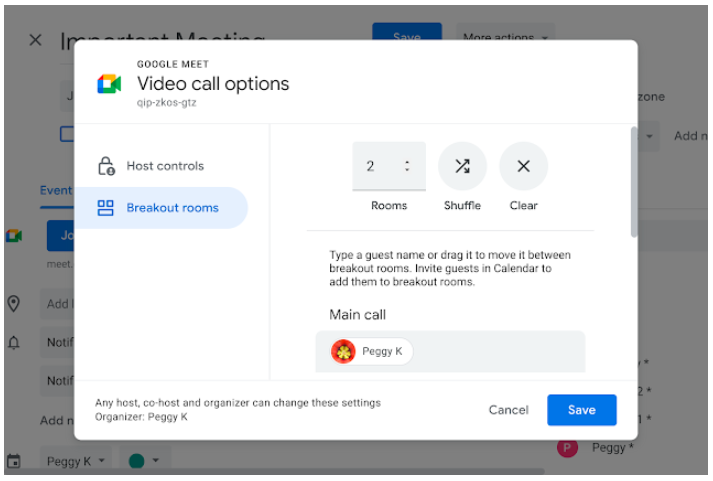The image size is (713, 481).
Task: Shuffle guests between breakout rooms
Action: 462,166
